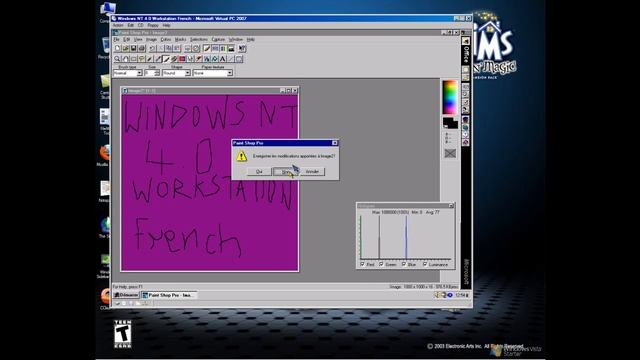Screen dimensions: 640x360
Task: Click the Save floppy disk toolbar icon
Action: tap(133, 48)
